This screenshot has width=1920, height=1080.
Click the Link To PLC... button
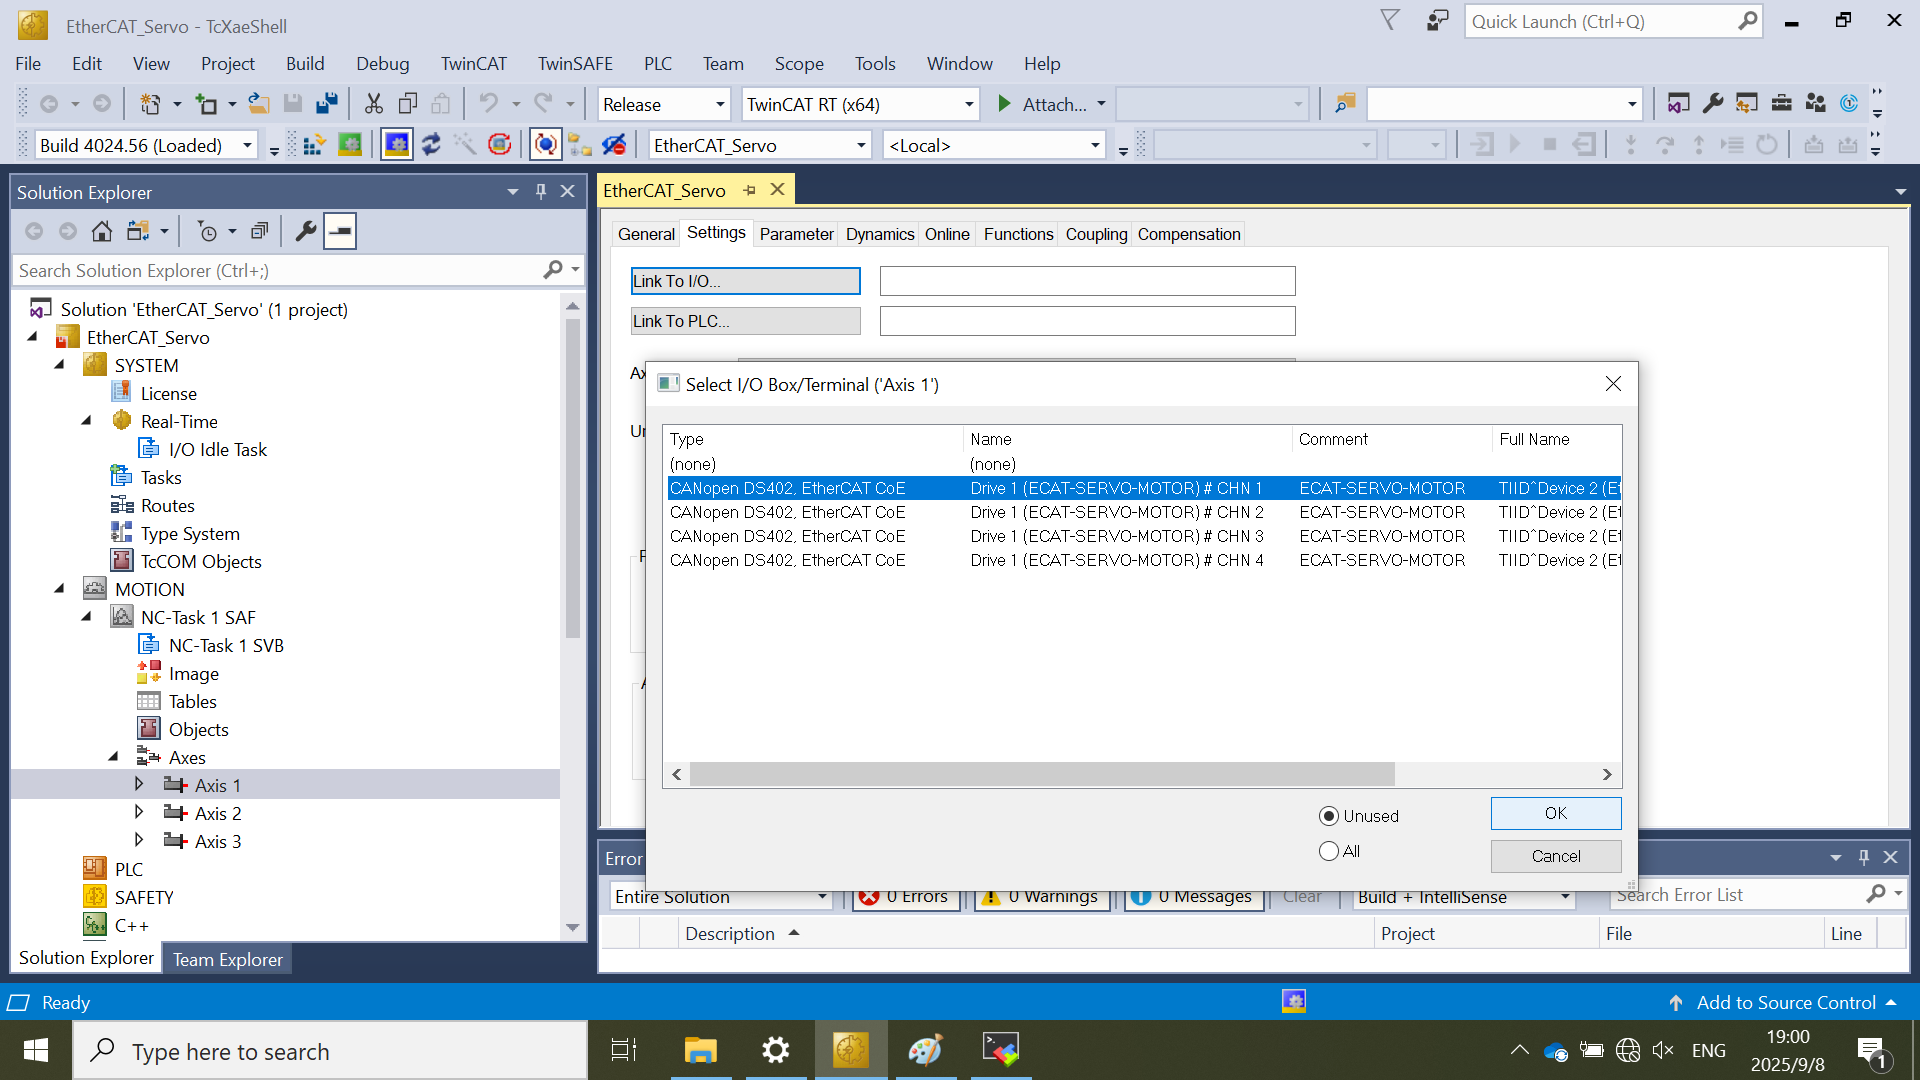point(745,321)
